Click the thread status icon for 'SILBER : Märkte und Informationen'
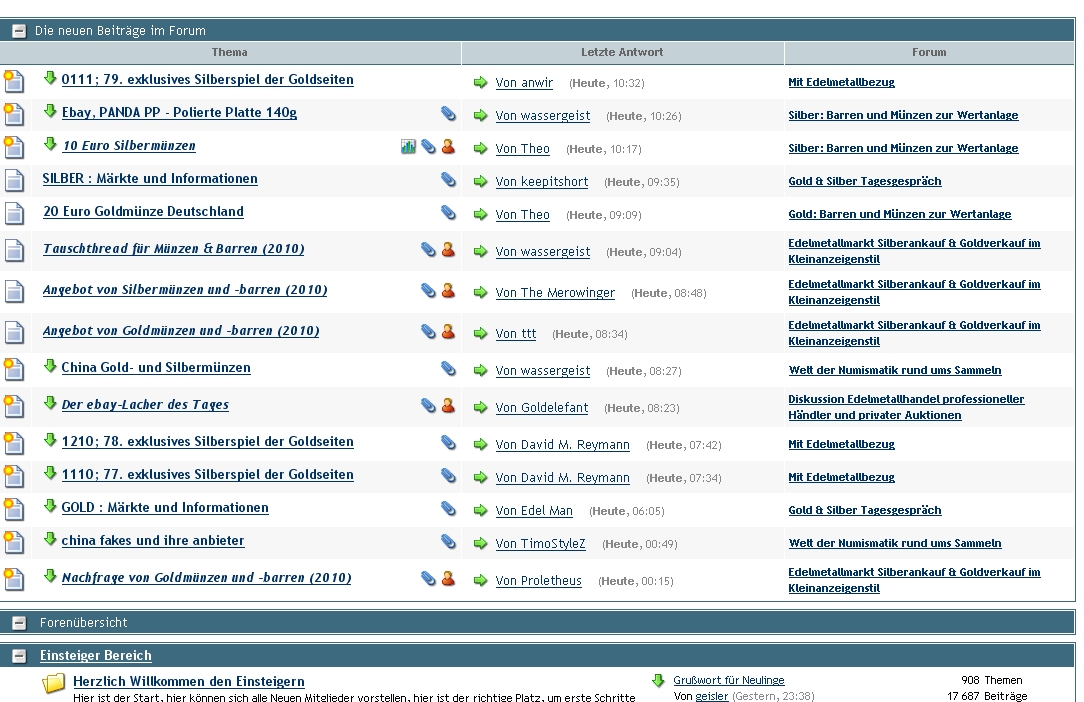The image size is (1084, 702). tap(15, 181)
